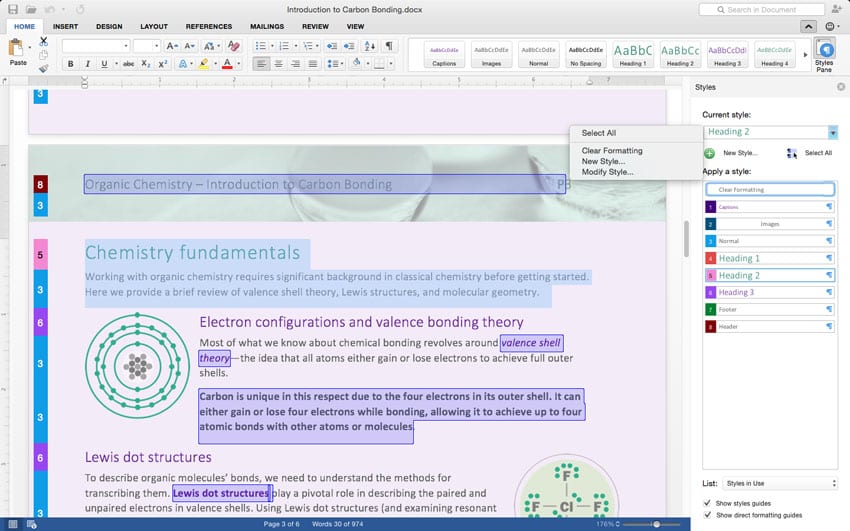Center-align the paragraph text
Image resolution: width=850 pixels, height=531 pixels.
[x=278, y=64]
